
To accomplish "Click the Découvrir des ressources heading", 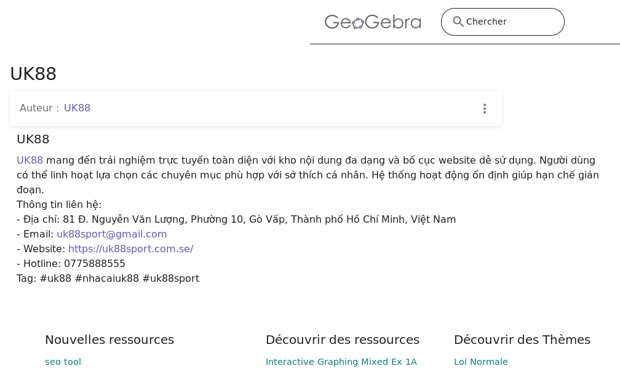I will [x=342, y=340].
